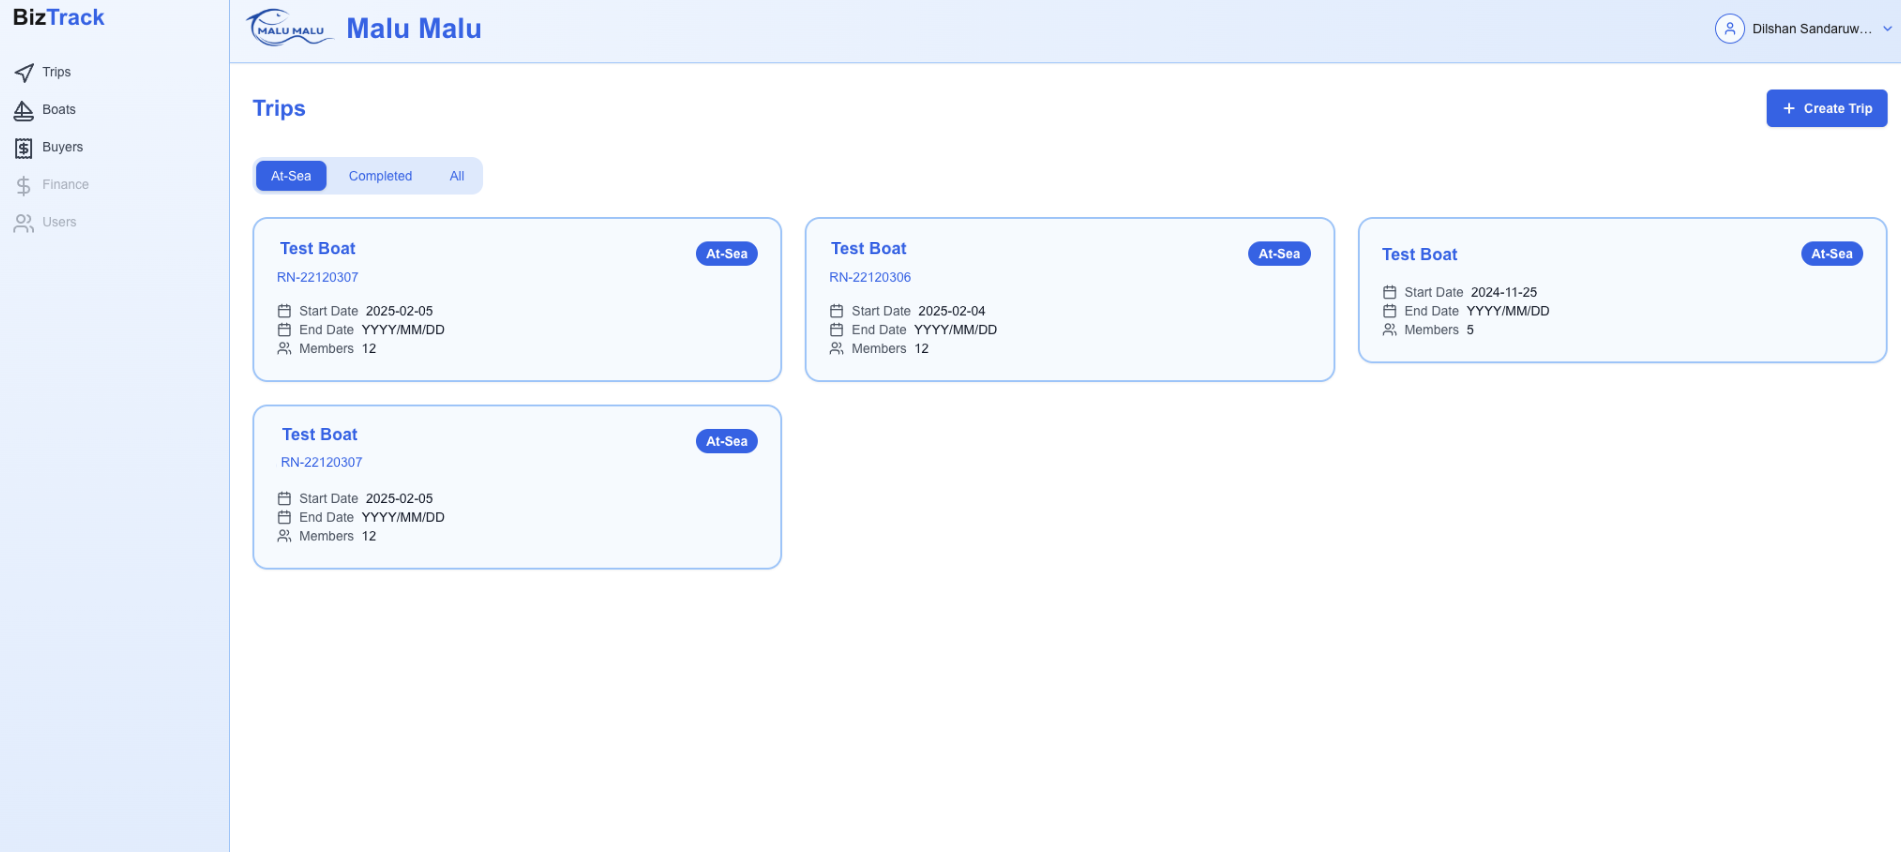Select the At-Sea filter tab
The height and width of the screenshot is (852, 1901).
(291, 176)
